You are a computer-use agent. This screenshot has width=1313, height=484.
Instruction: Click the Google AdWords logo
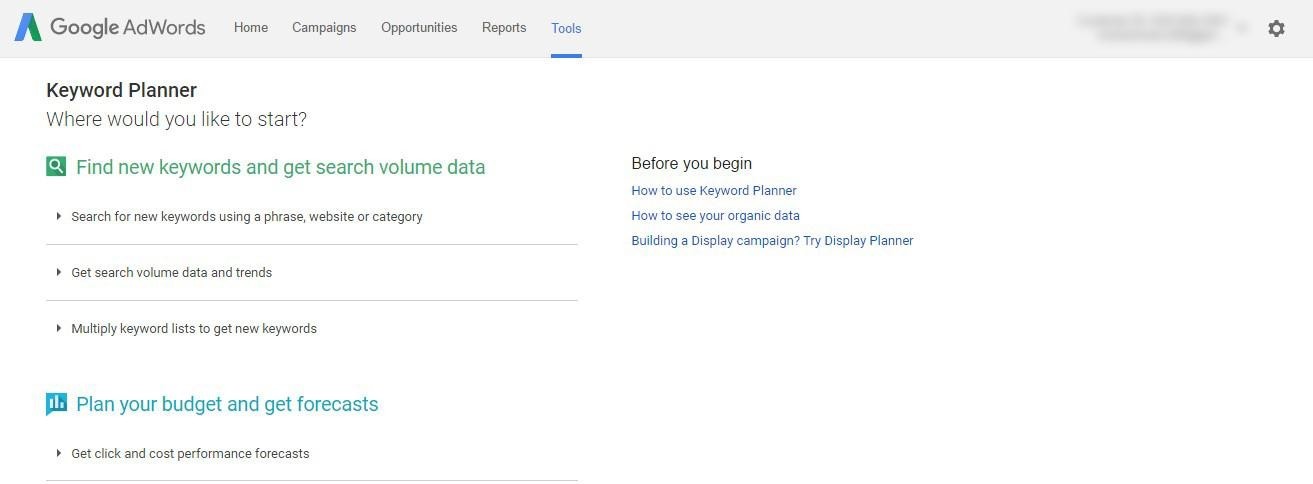pos(110,28)
